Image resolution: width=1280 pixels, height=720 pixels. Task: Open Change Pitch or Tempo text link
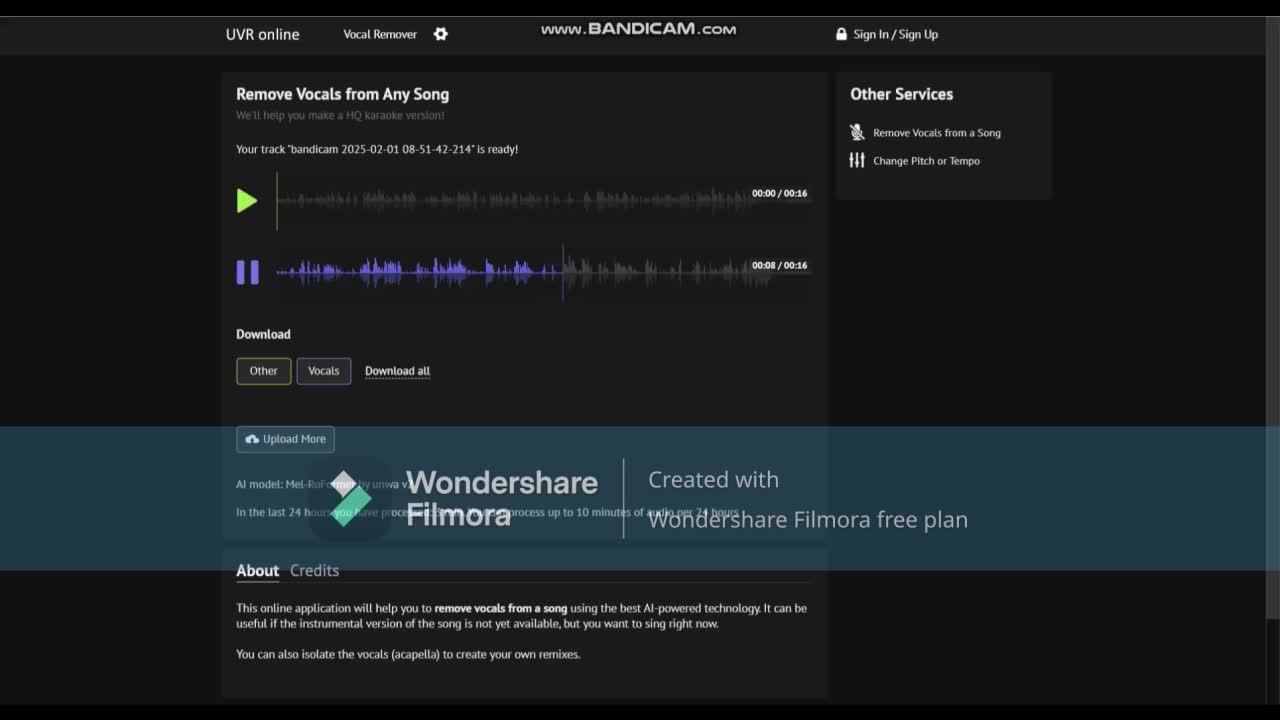point(926,161)
